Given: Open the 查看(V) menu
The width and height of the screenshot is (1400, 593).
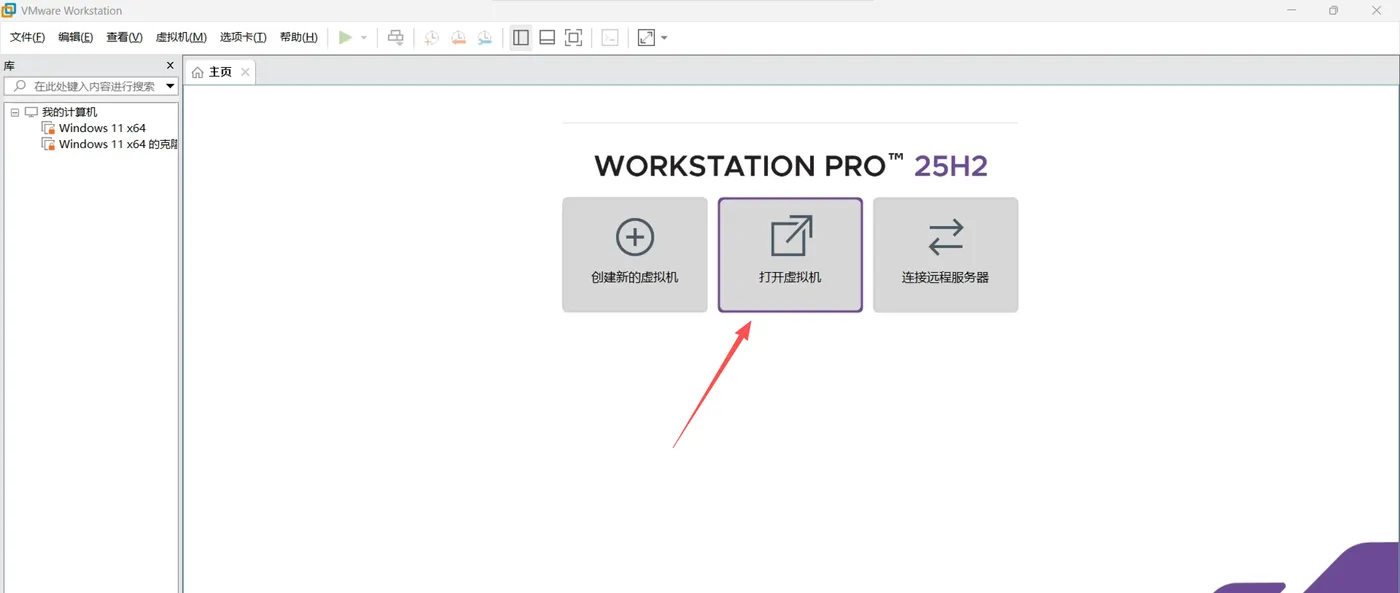Looking at the screenshot, I should click(125, 37).
